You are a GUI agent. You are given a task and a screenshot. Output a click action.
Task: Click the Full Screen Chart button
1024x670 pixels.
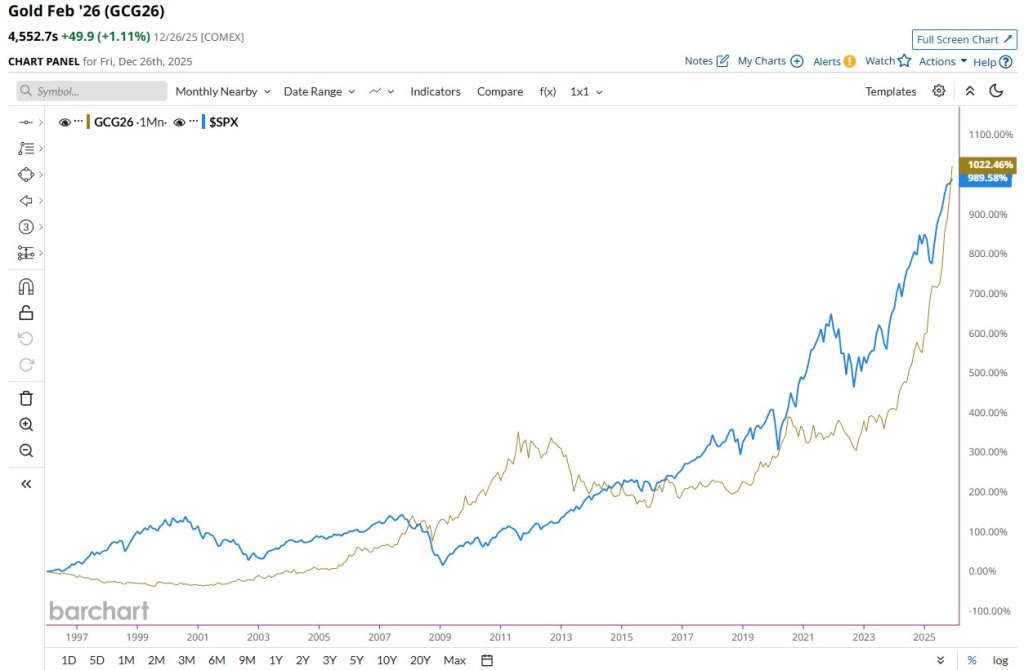[x=964, y=39]
